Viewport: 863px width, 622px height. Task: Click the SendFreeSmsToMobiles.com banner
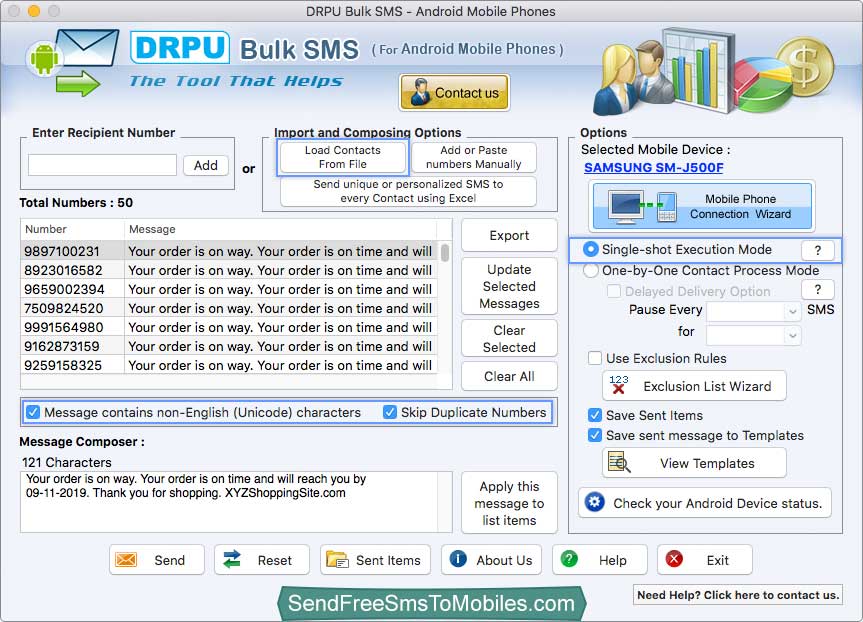(432, 603)
